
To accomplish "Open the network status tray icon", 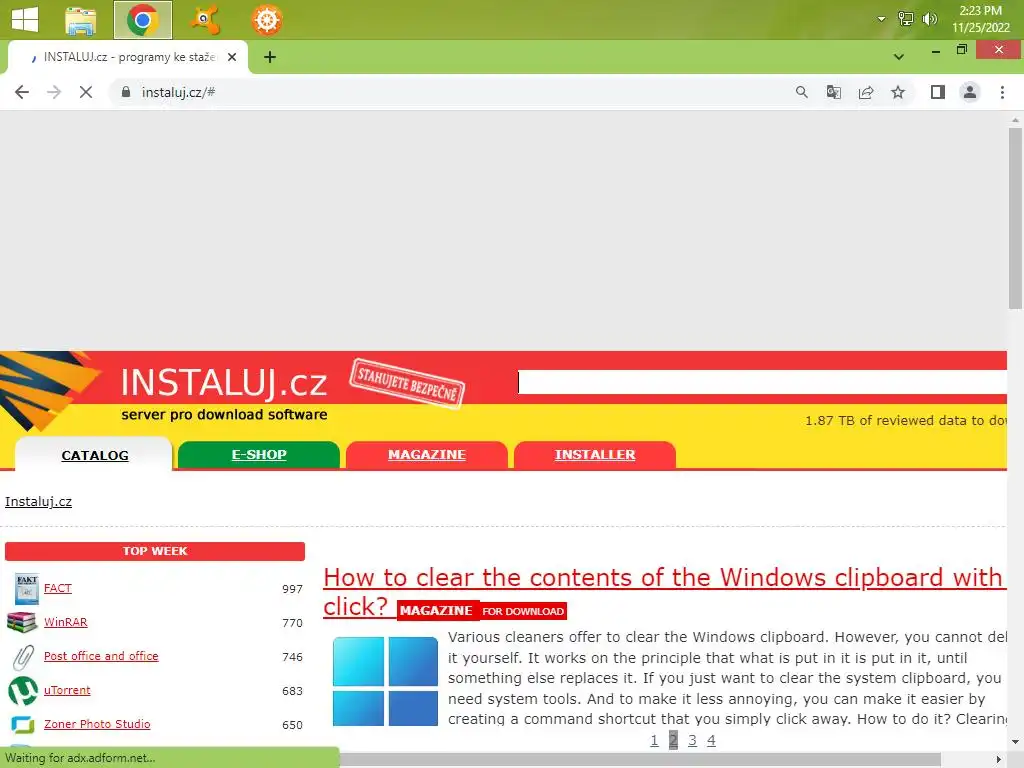I will [905, 19].
